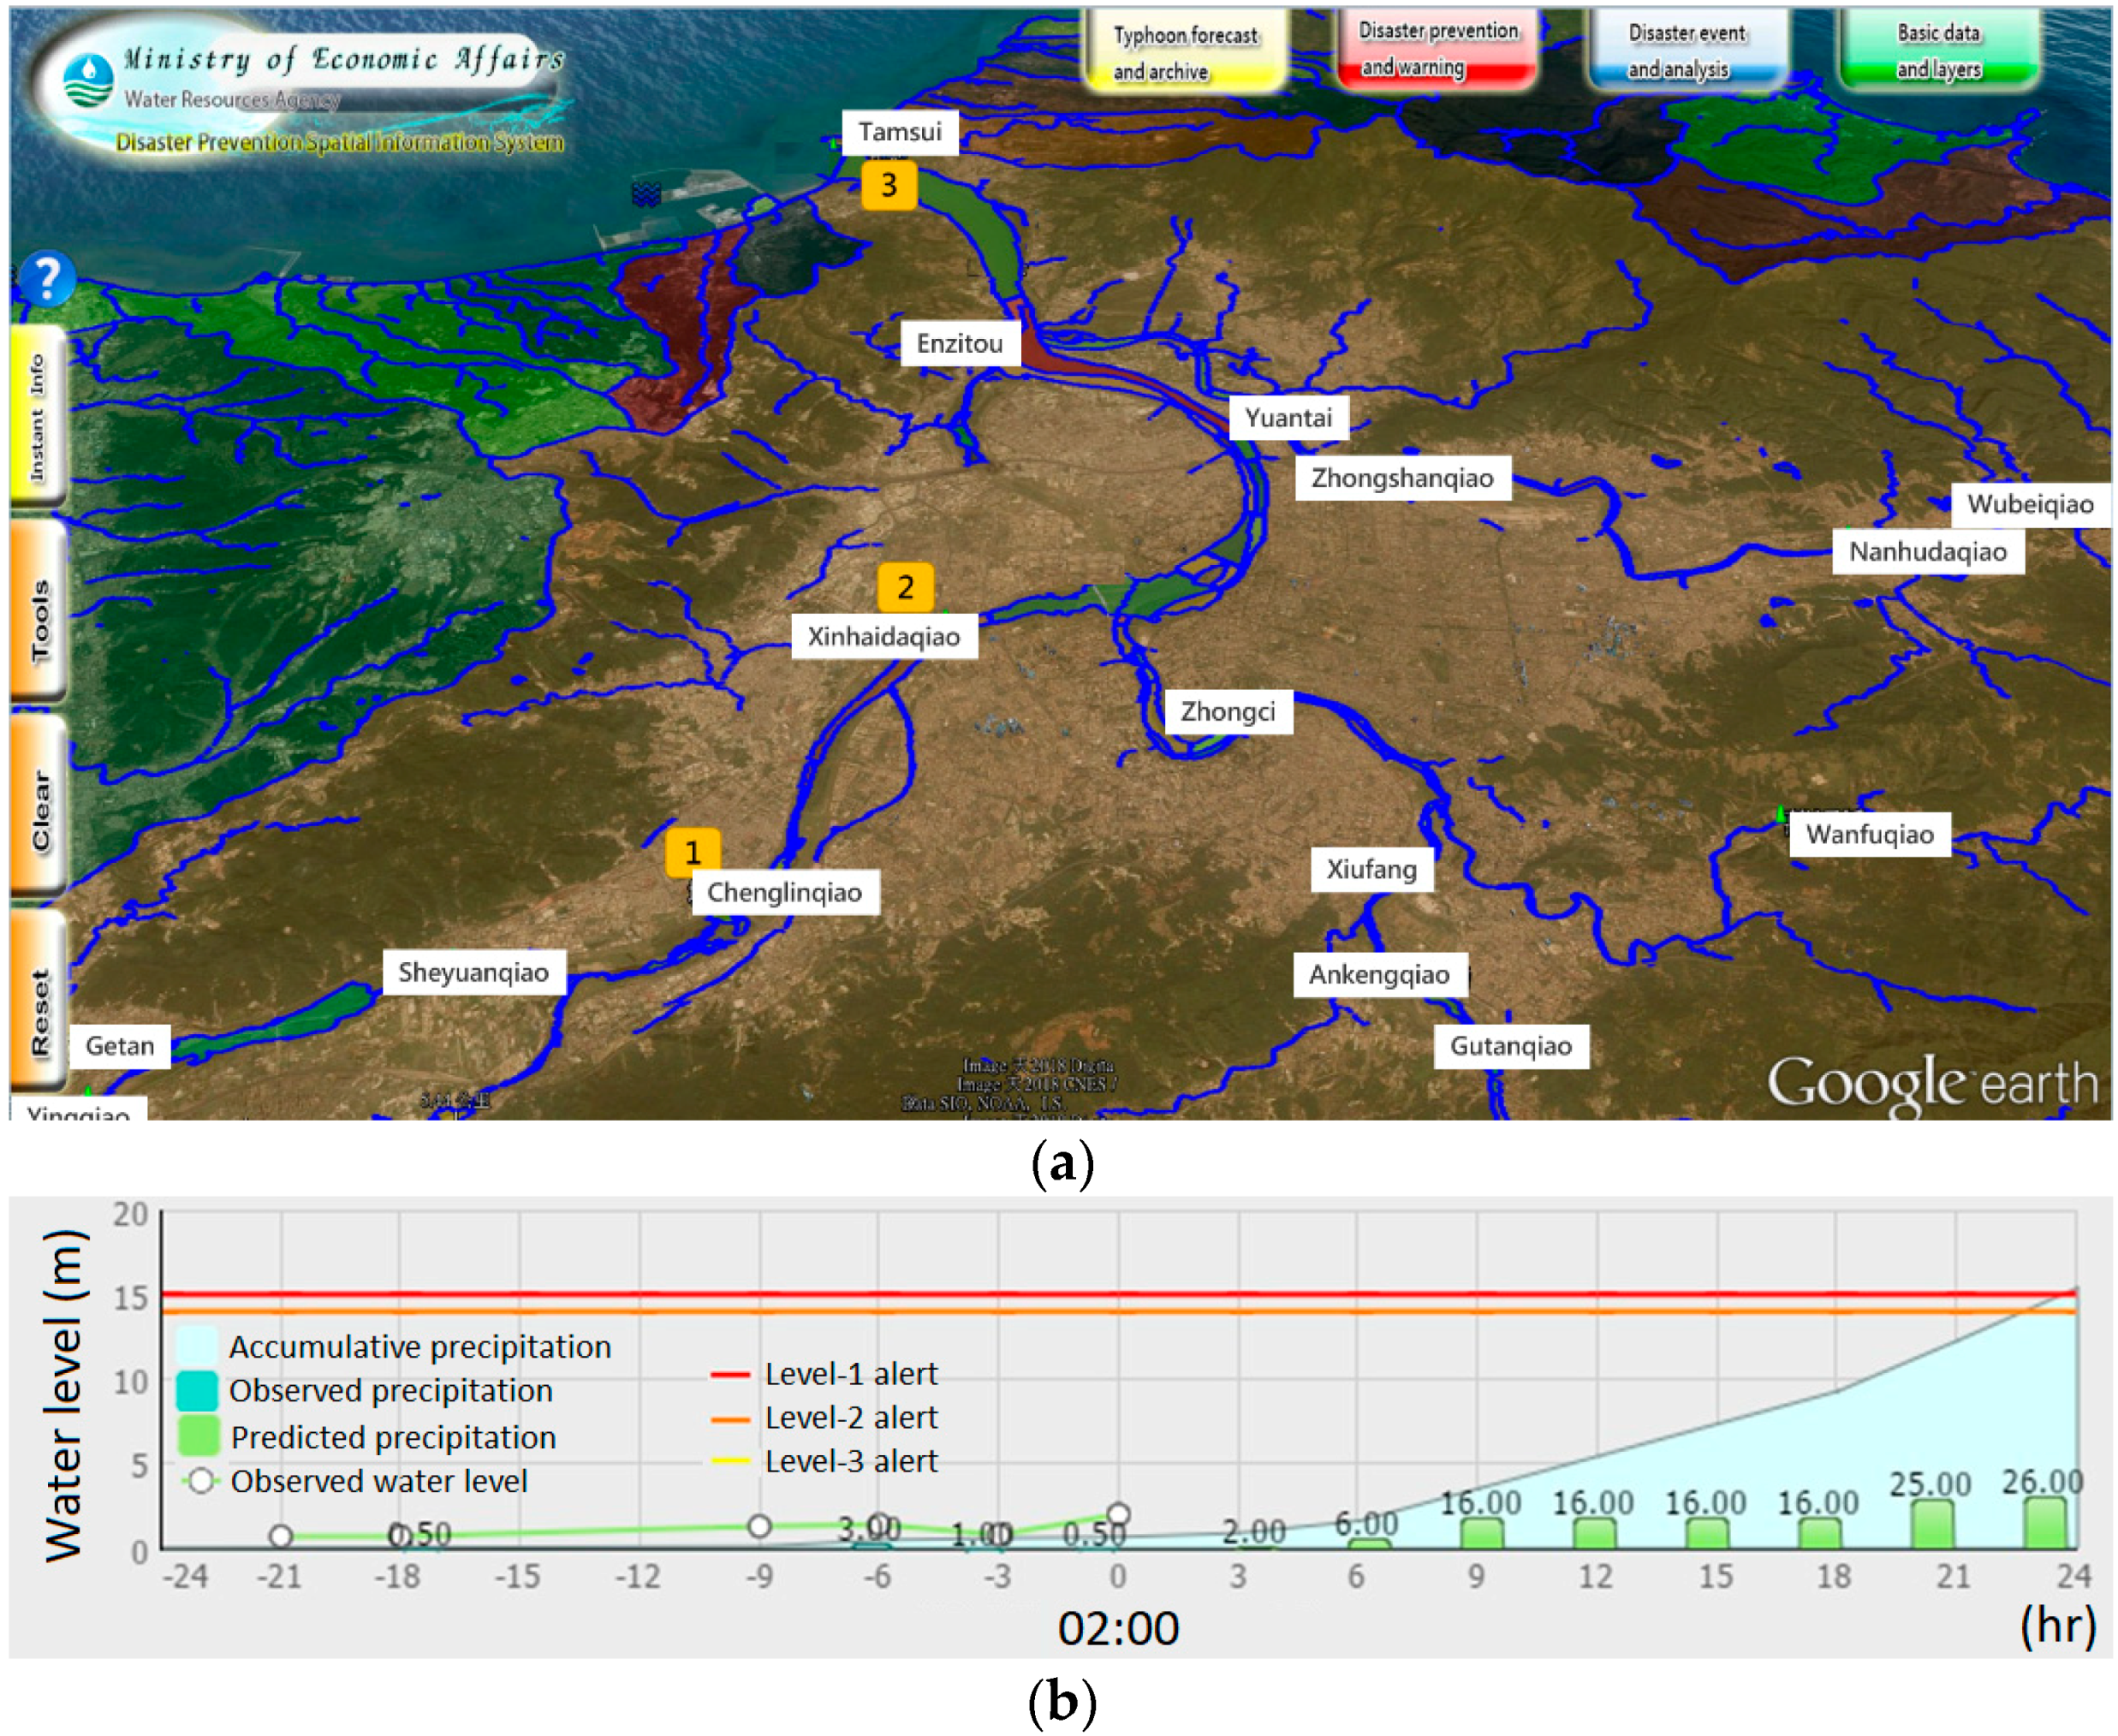Open the Instant Info side panel

(x=38, y=417)
